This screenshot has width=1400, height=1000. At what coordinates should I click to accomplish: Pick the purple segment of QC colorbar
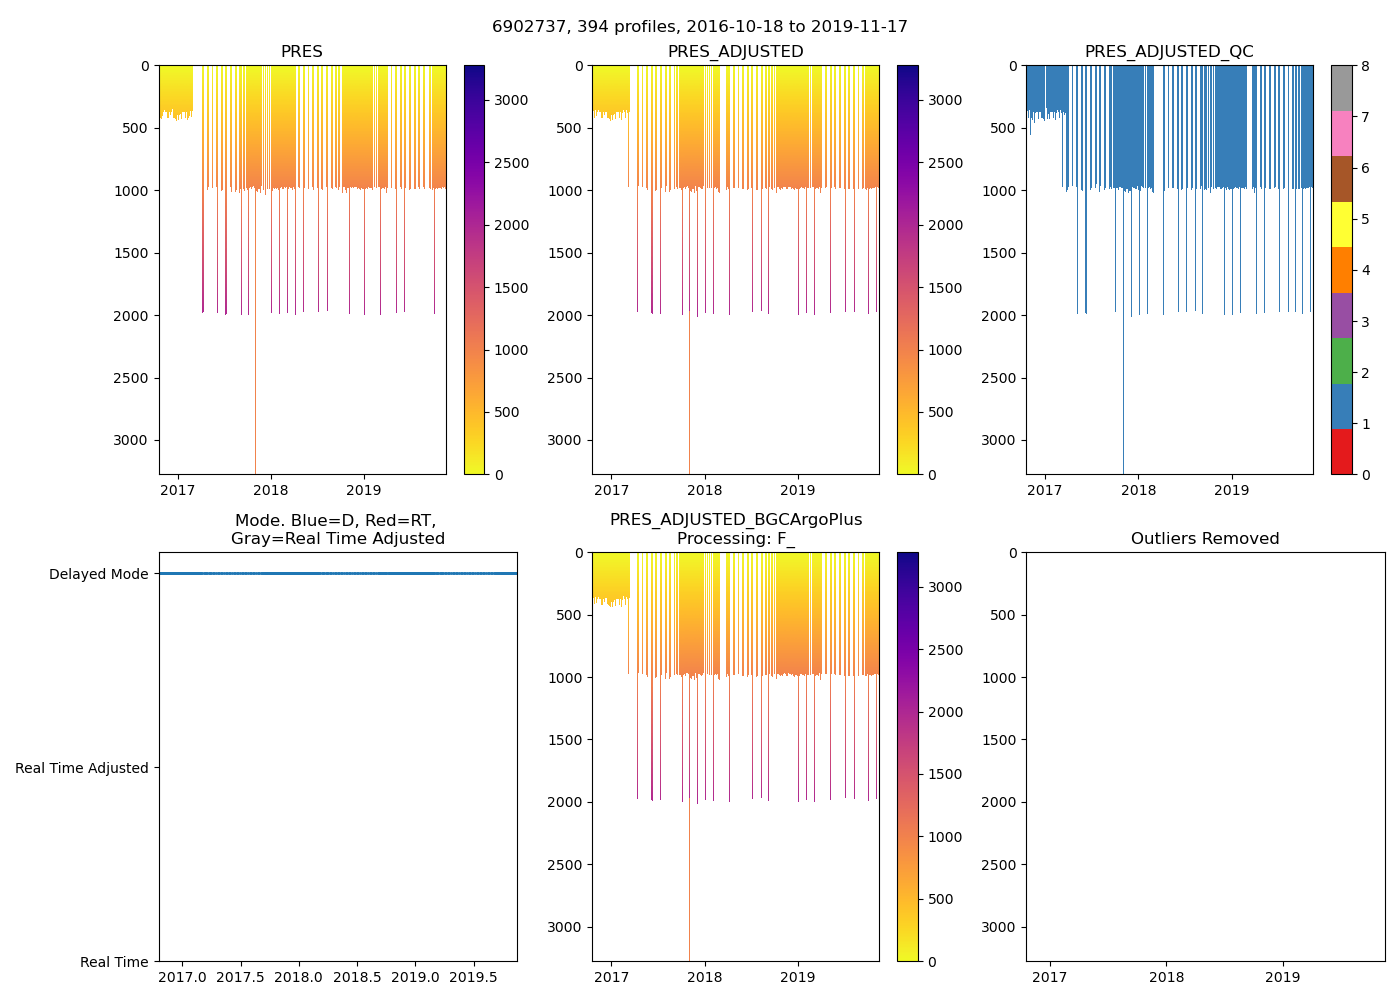pyautogui.click(x=1341, y=315)
